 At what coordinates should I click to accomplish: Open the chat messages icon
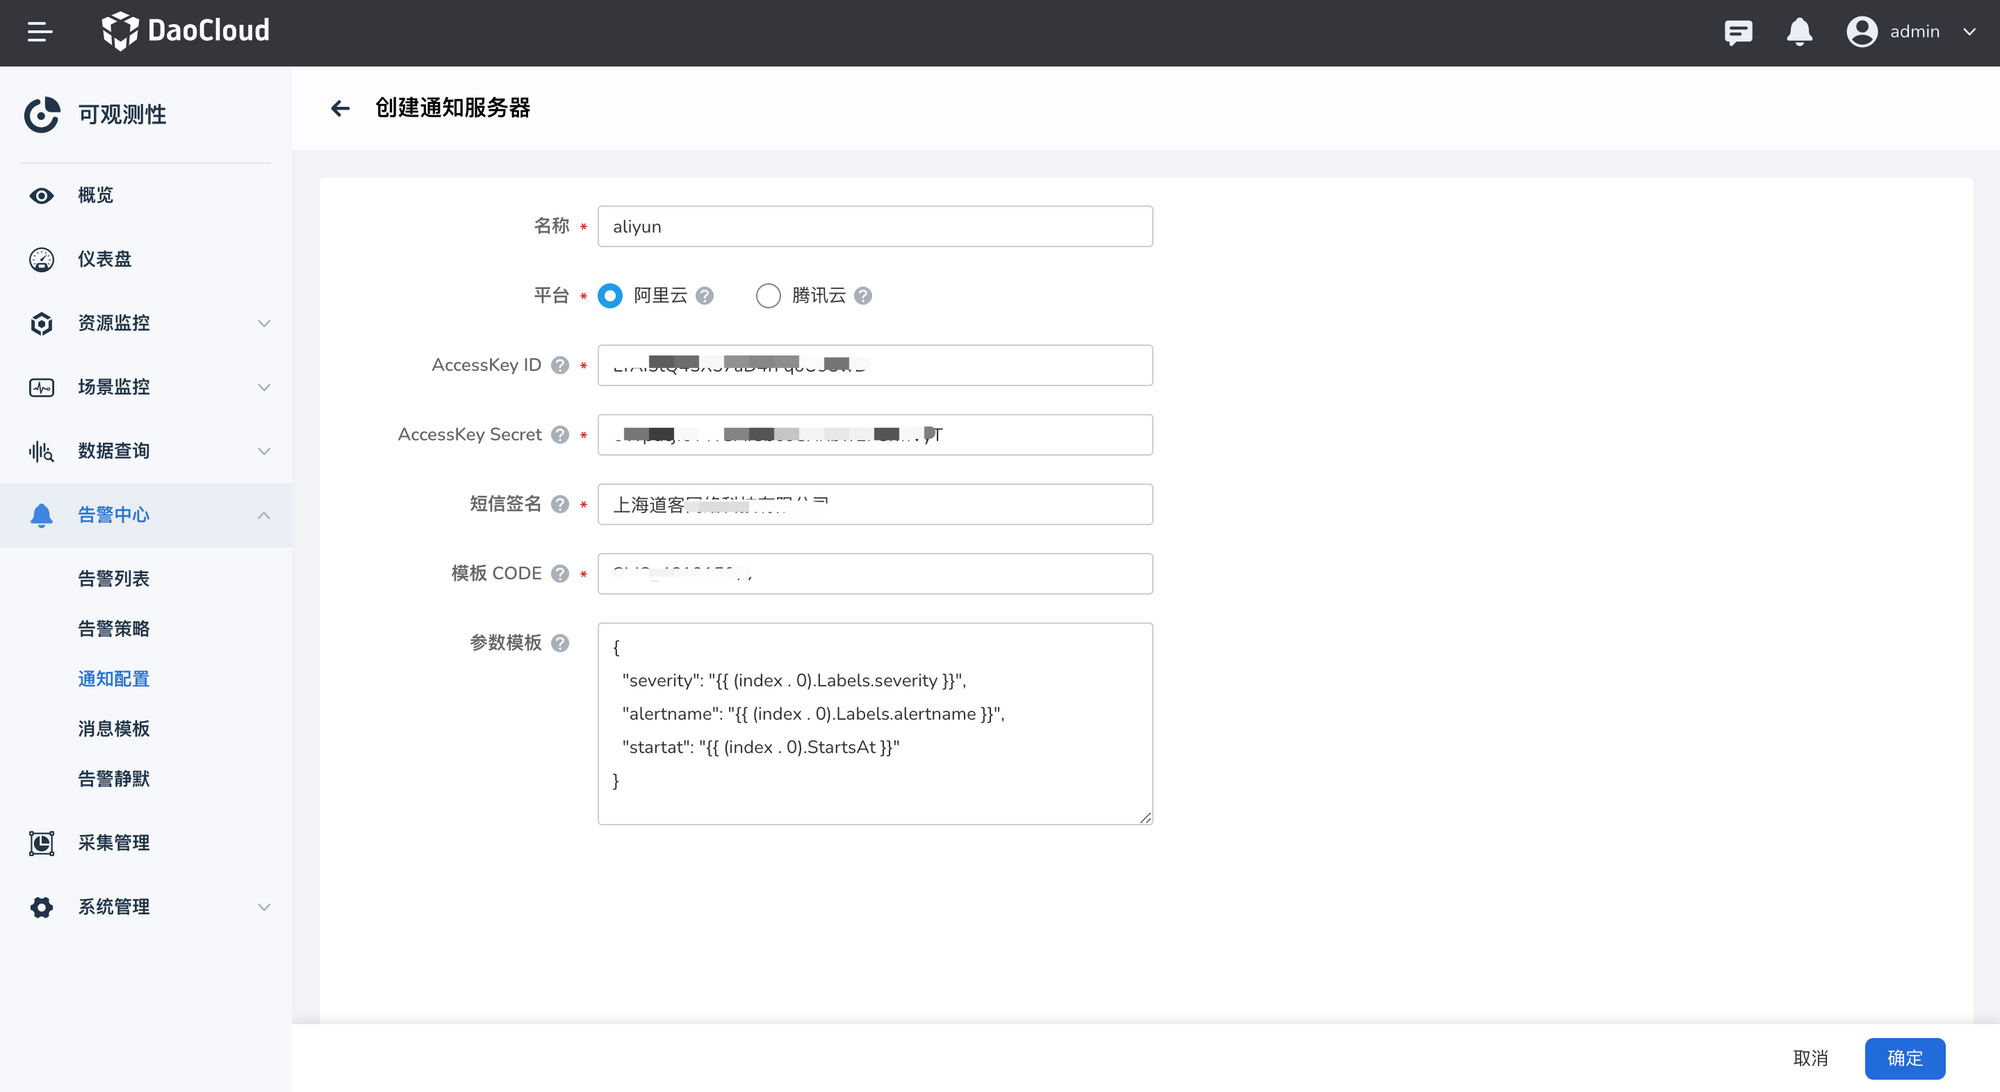pos(1739,33)
